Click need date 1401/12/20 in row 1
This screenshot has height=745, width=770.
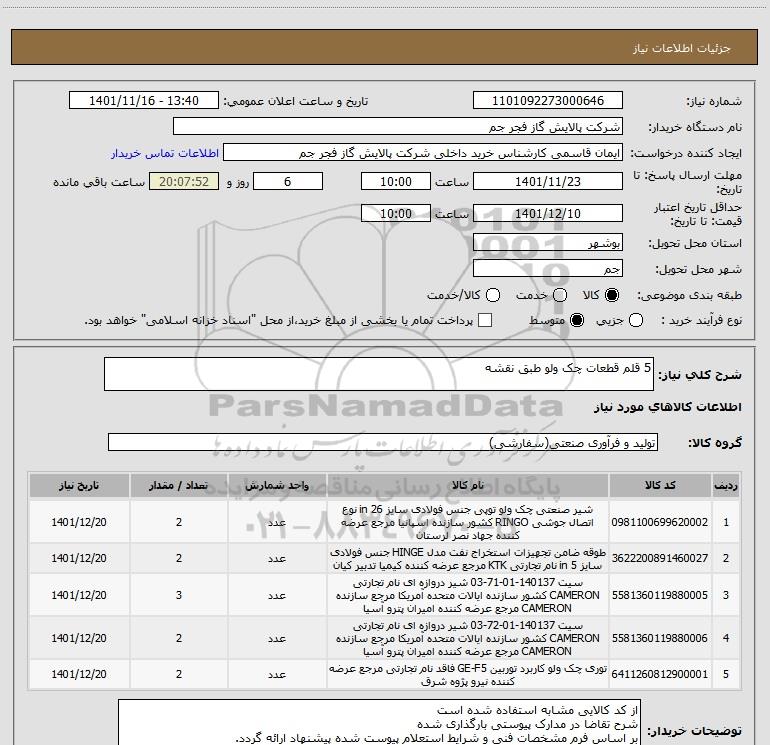[x=79, y=522]
